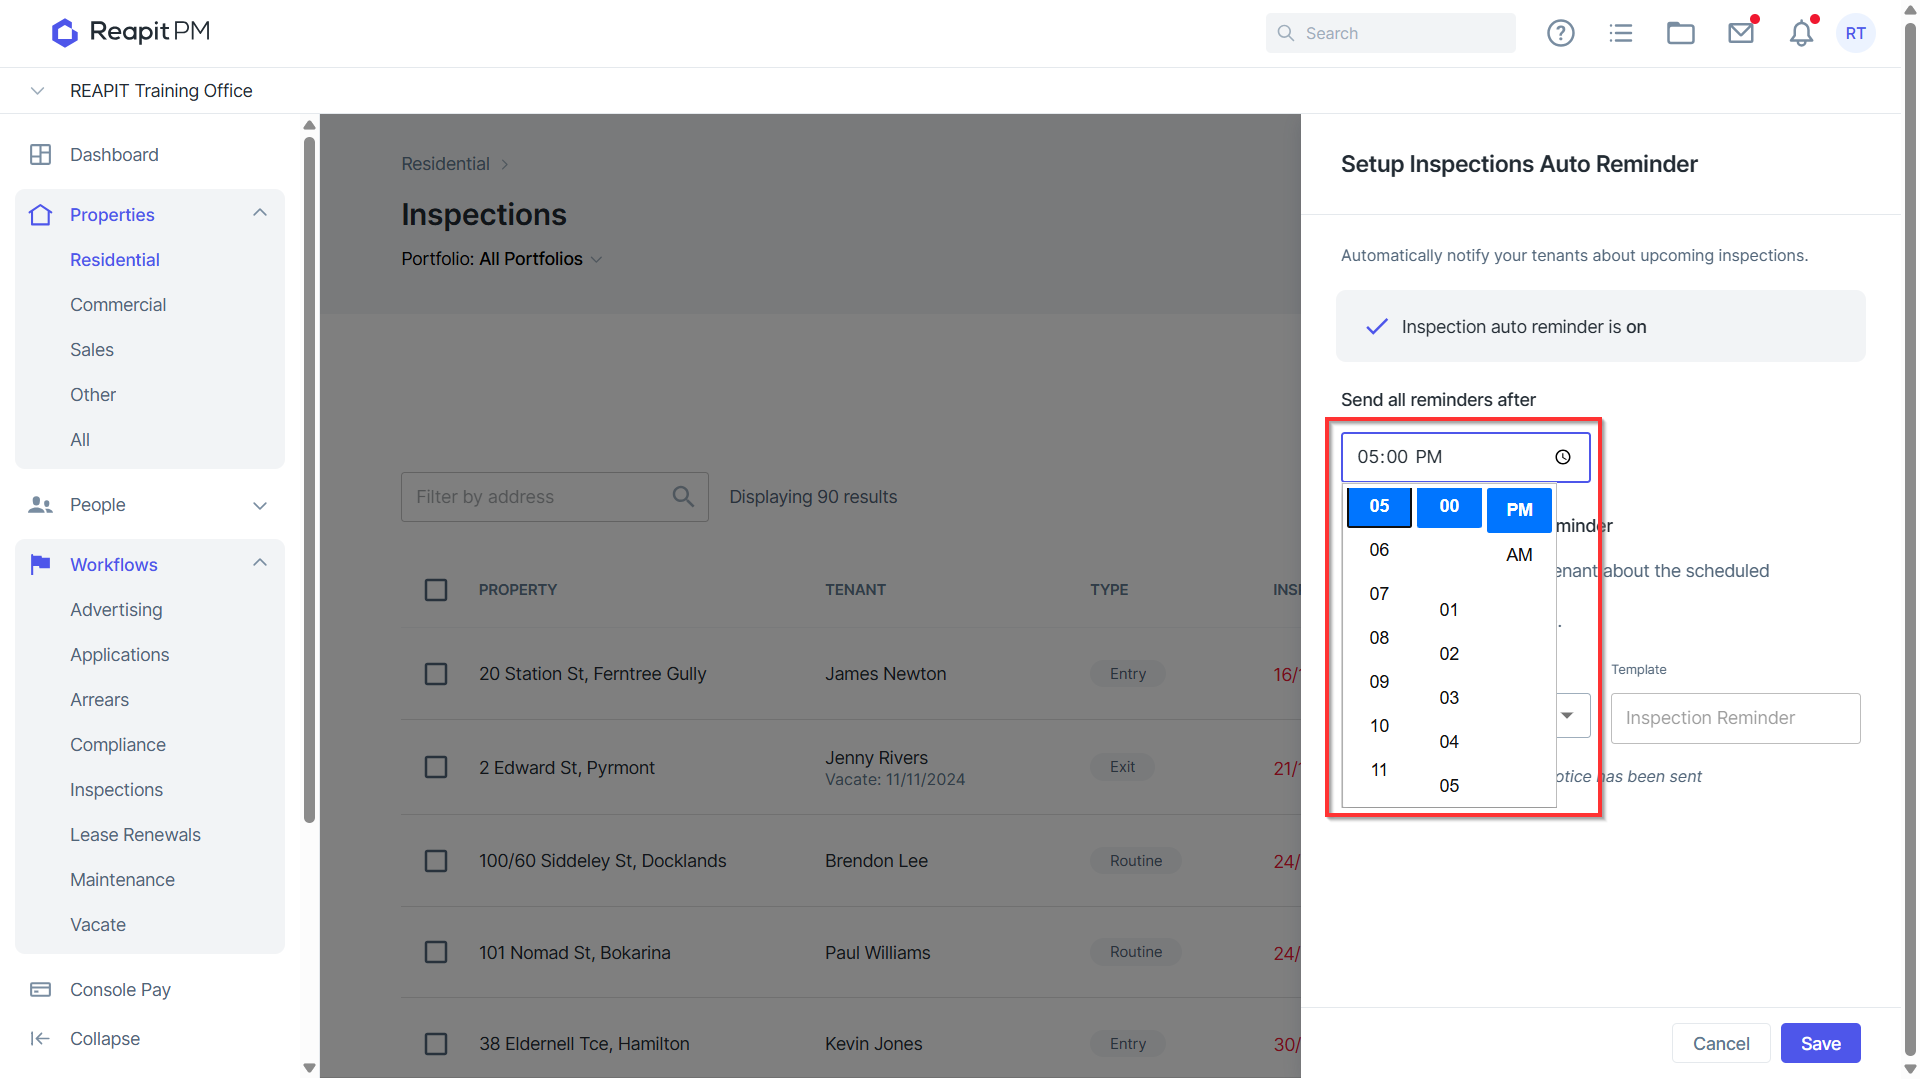Open Residential in the sidebar
This screenshot has height=1079, width=1920.
(115, 260)
